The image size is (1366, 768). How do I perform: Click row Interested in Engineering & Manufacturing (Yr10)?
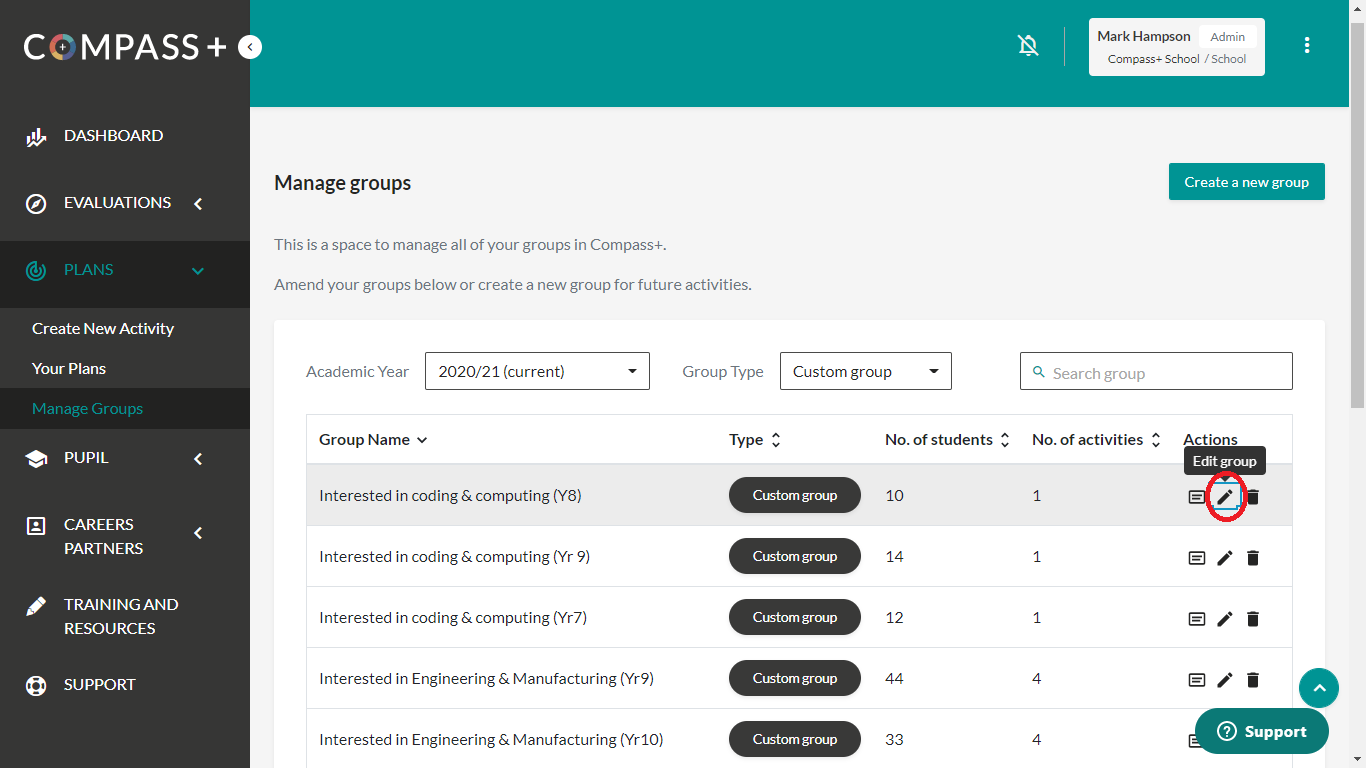pyautogui.click(x=799, y=739)
